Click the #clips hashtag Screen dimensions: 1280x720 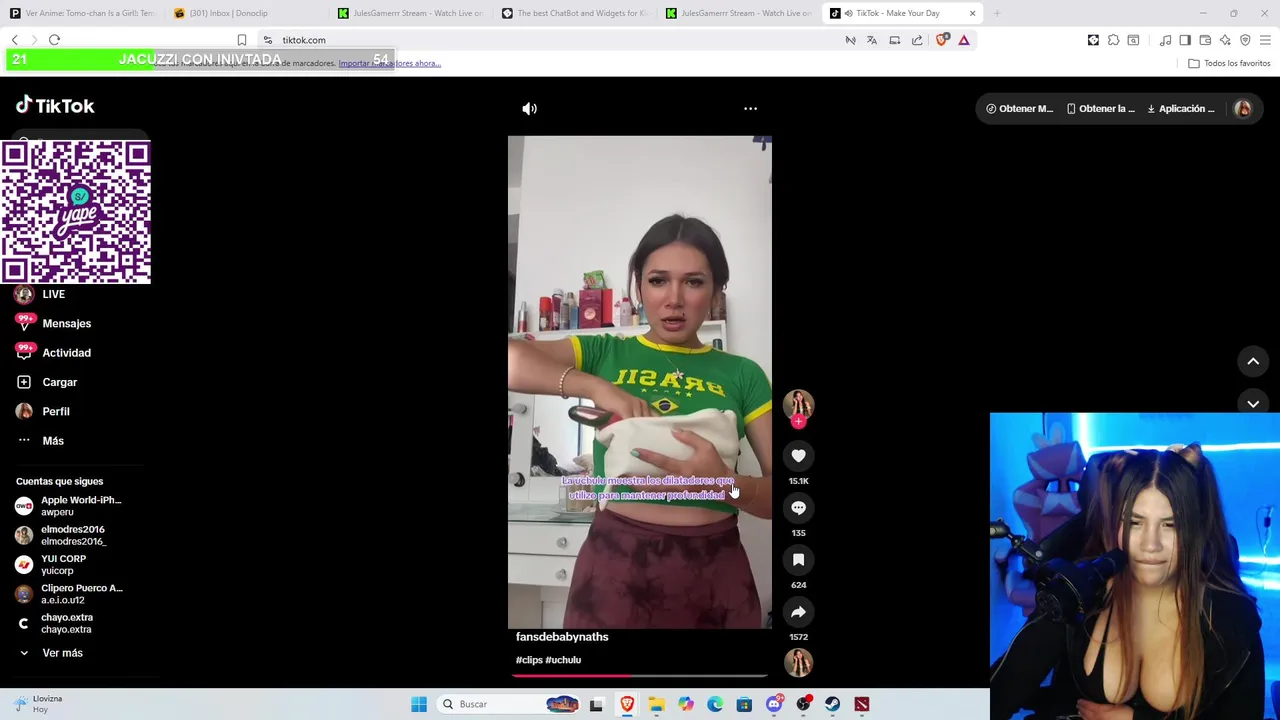[x=529, y=660]
